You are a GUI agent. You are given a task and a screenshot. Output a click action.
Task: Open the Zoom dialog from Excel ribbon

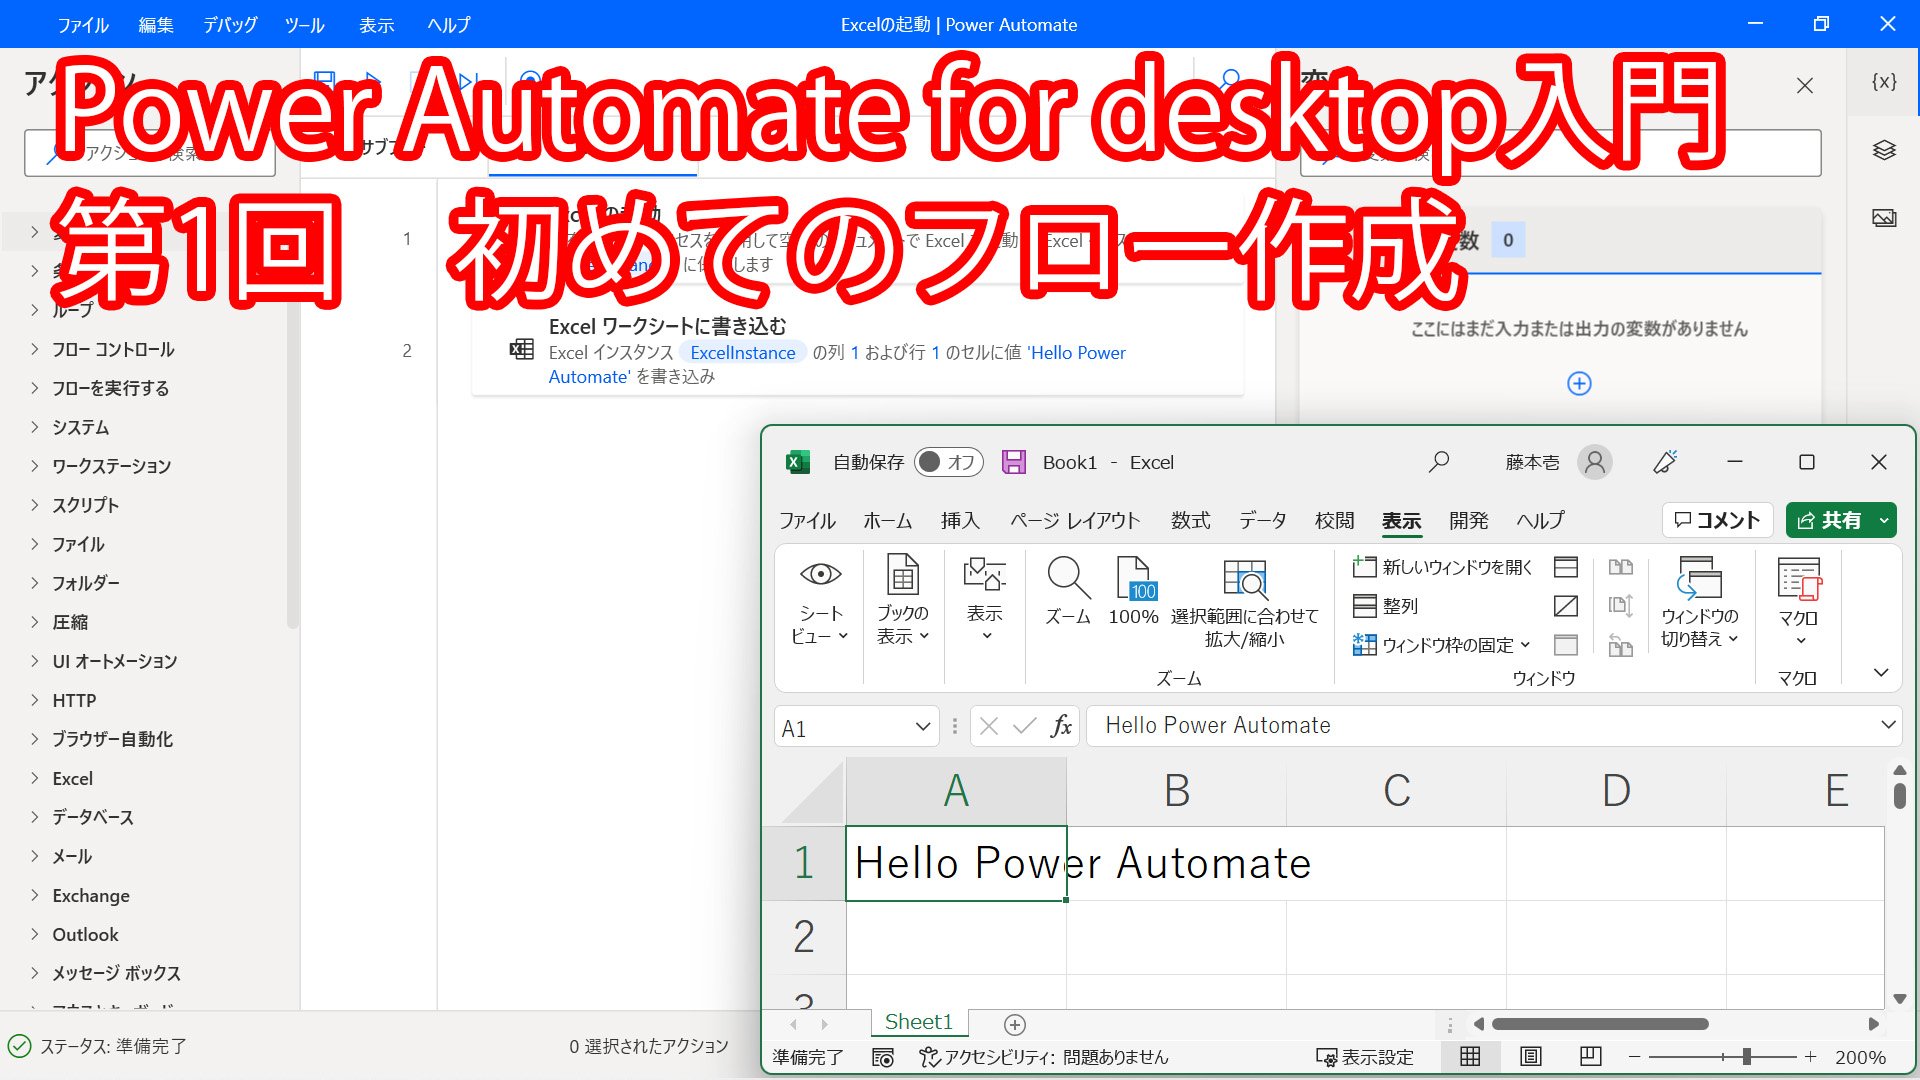(1068, 591)
